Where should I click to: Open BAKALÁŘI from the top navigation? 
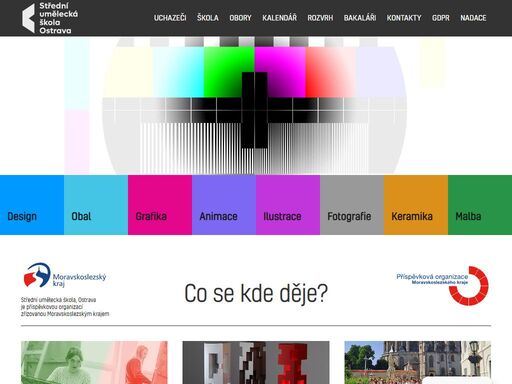pos(360,18)
